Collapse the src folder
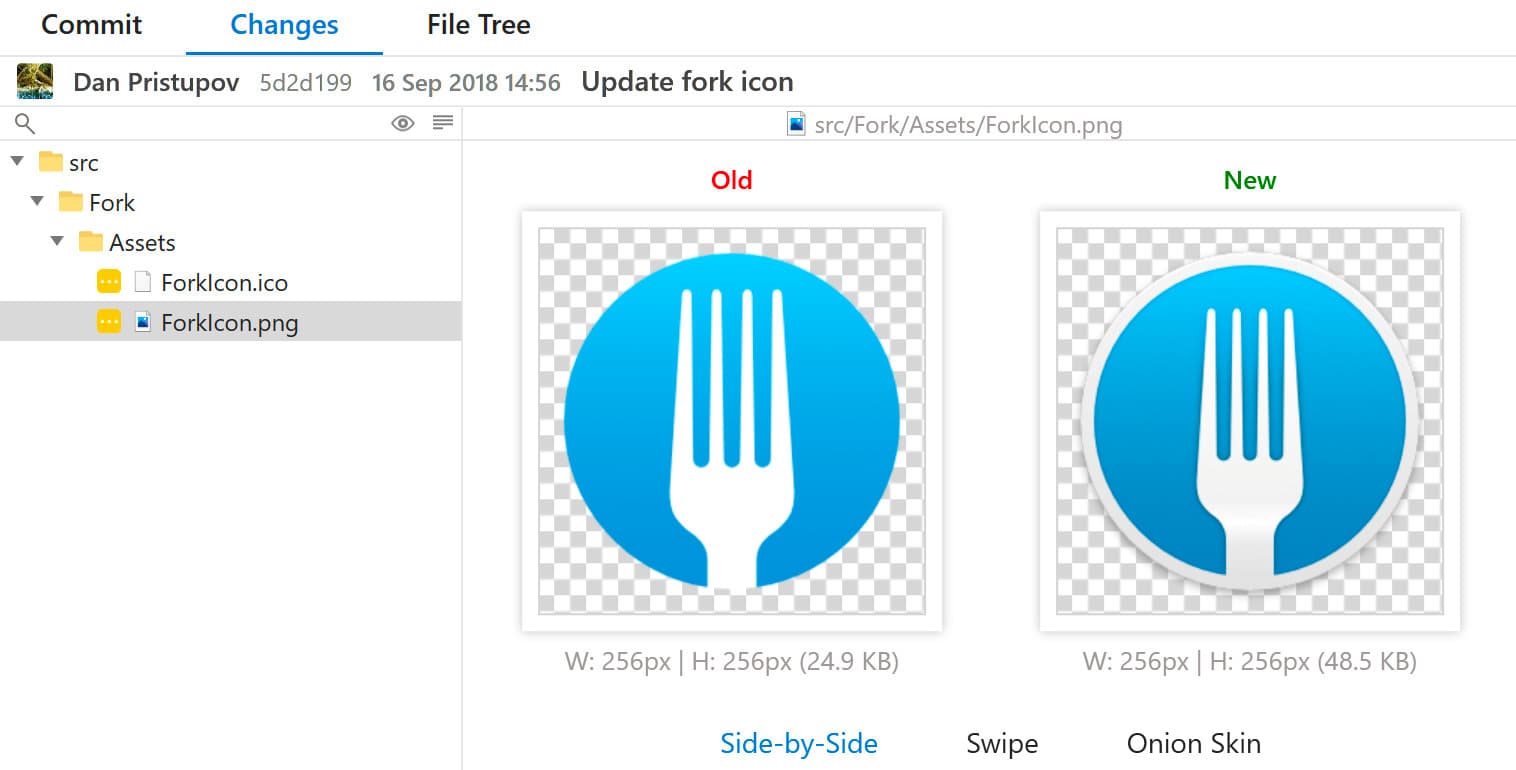The height and width of the screenshot is (770, 1516). click(16, 161)
